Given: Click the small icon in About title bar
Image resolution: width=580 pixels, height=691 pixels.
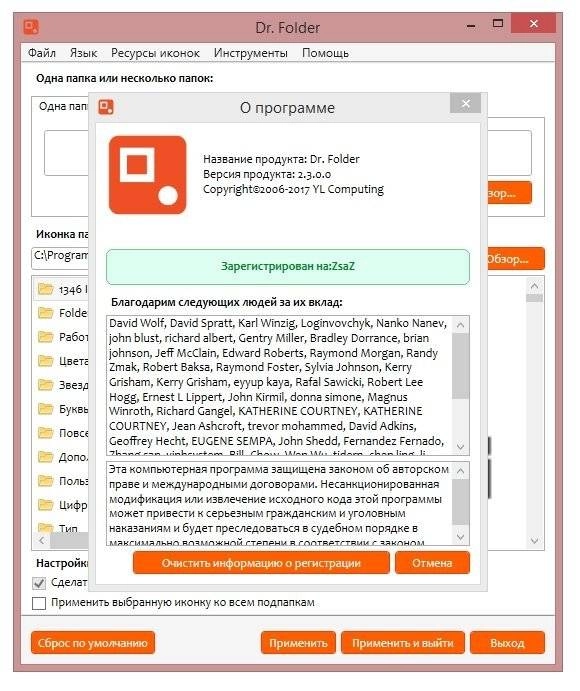Looking at the screenshot, I should click(106, 107).
